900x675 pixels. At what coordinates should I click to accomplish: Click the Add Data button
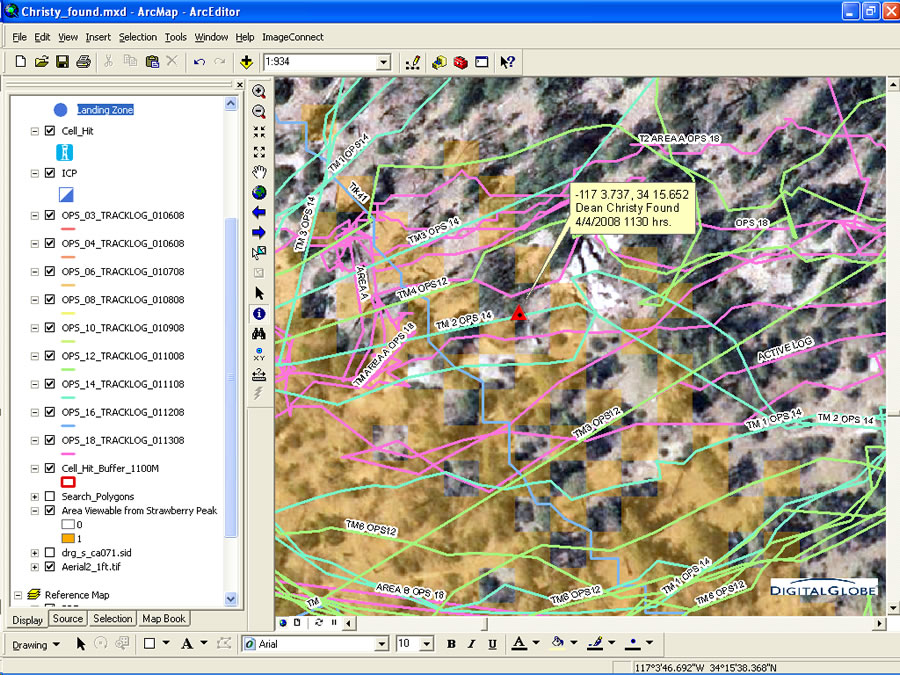point(246,62)
